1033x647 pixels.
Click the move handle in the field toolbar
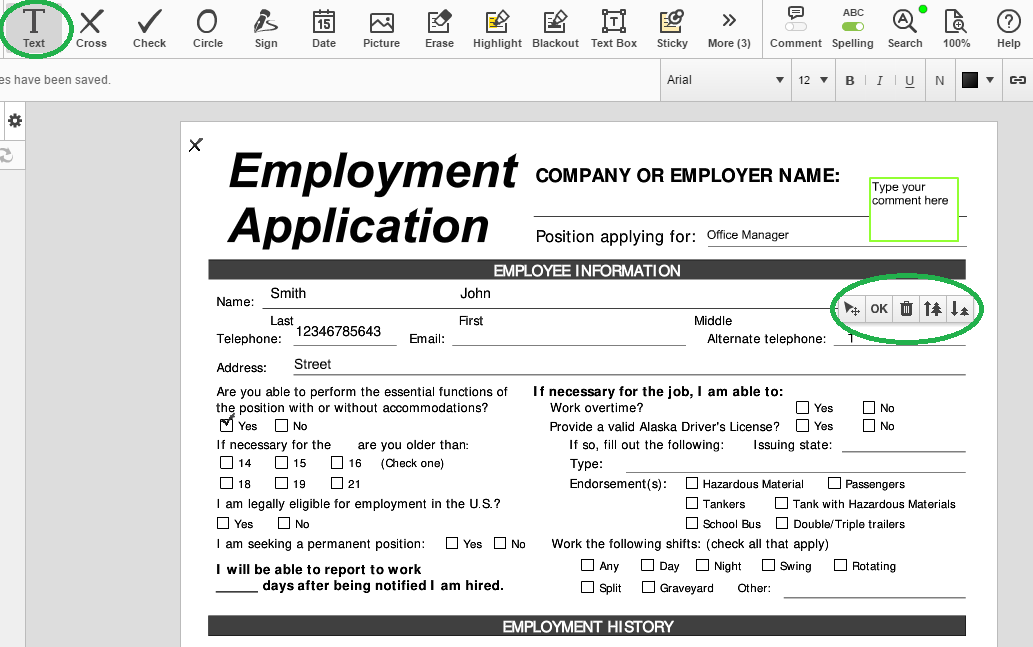pos(852,308)
